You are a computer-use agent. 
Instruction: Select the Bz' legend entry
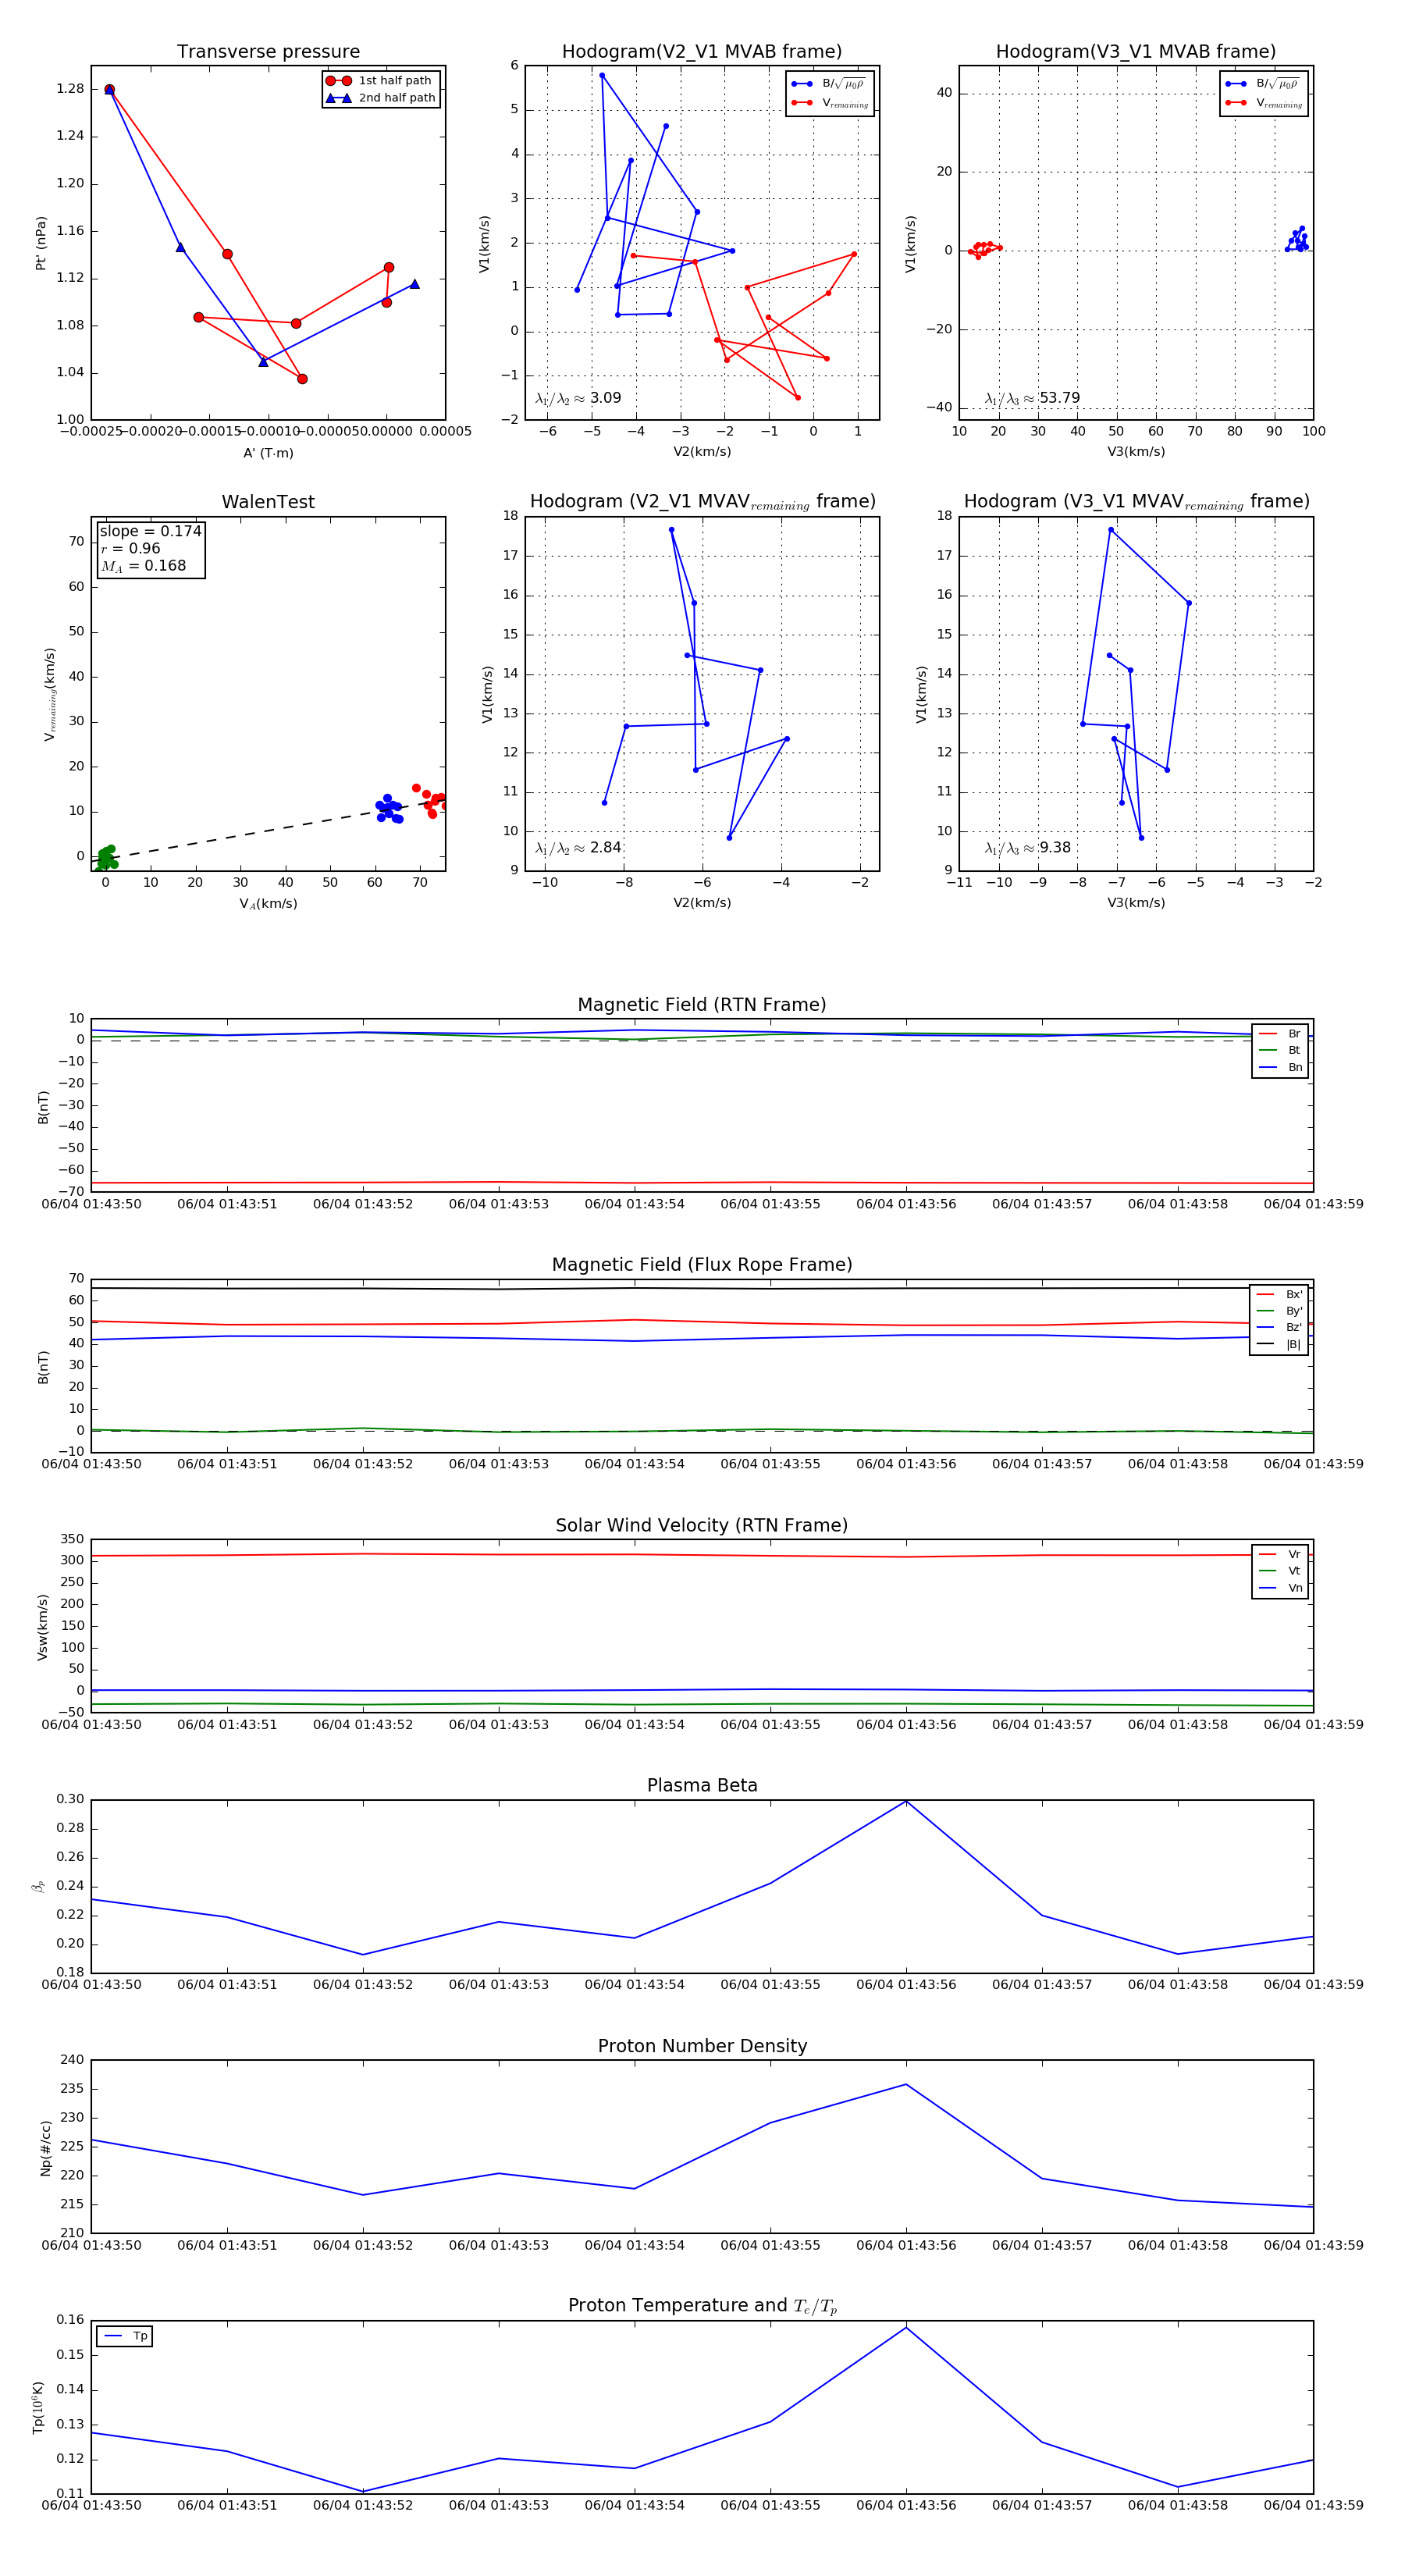[x=1279, y=1327]
